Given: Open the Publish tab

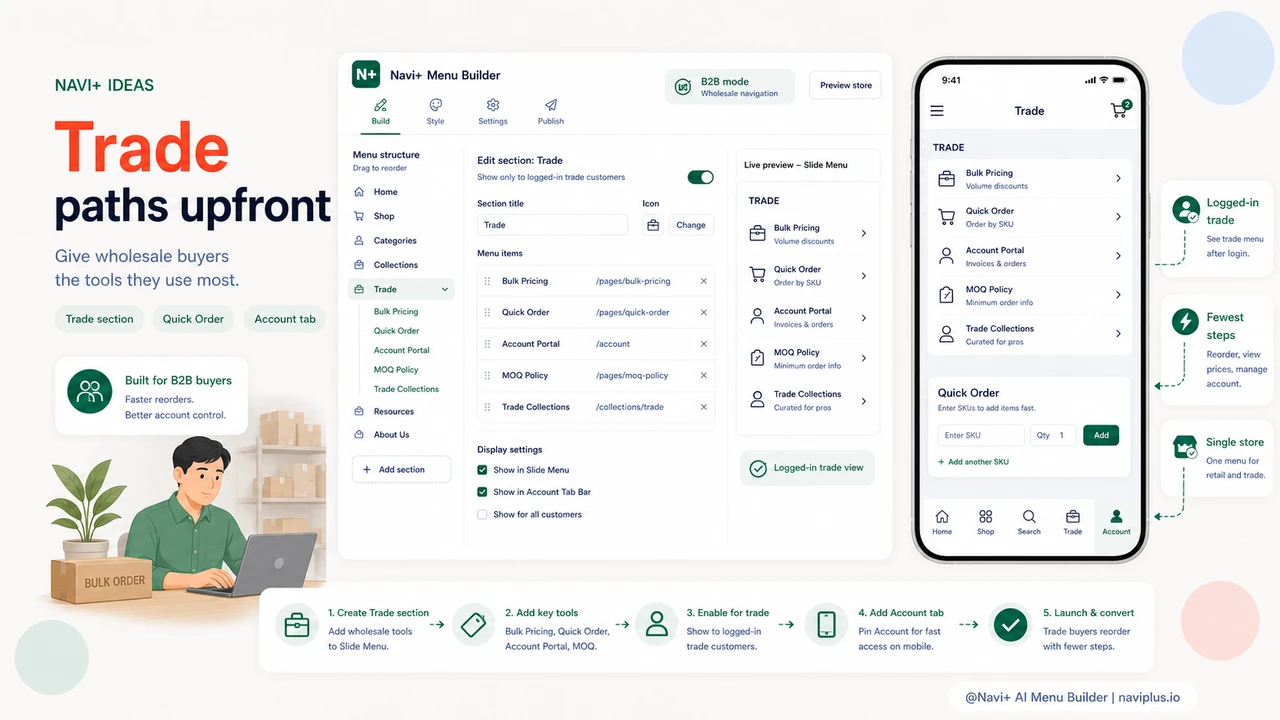Looking at the screenshot, I should click(551, 112).
